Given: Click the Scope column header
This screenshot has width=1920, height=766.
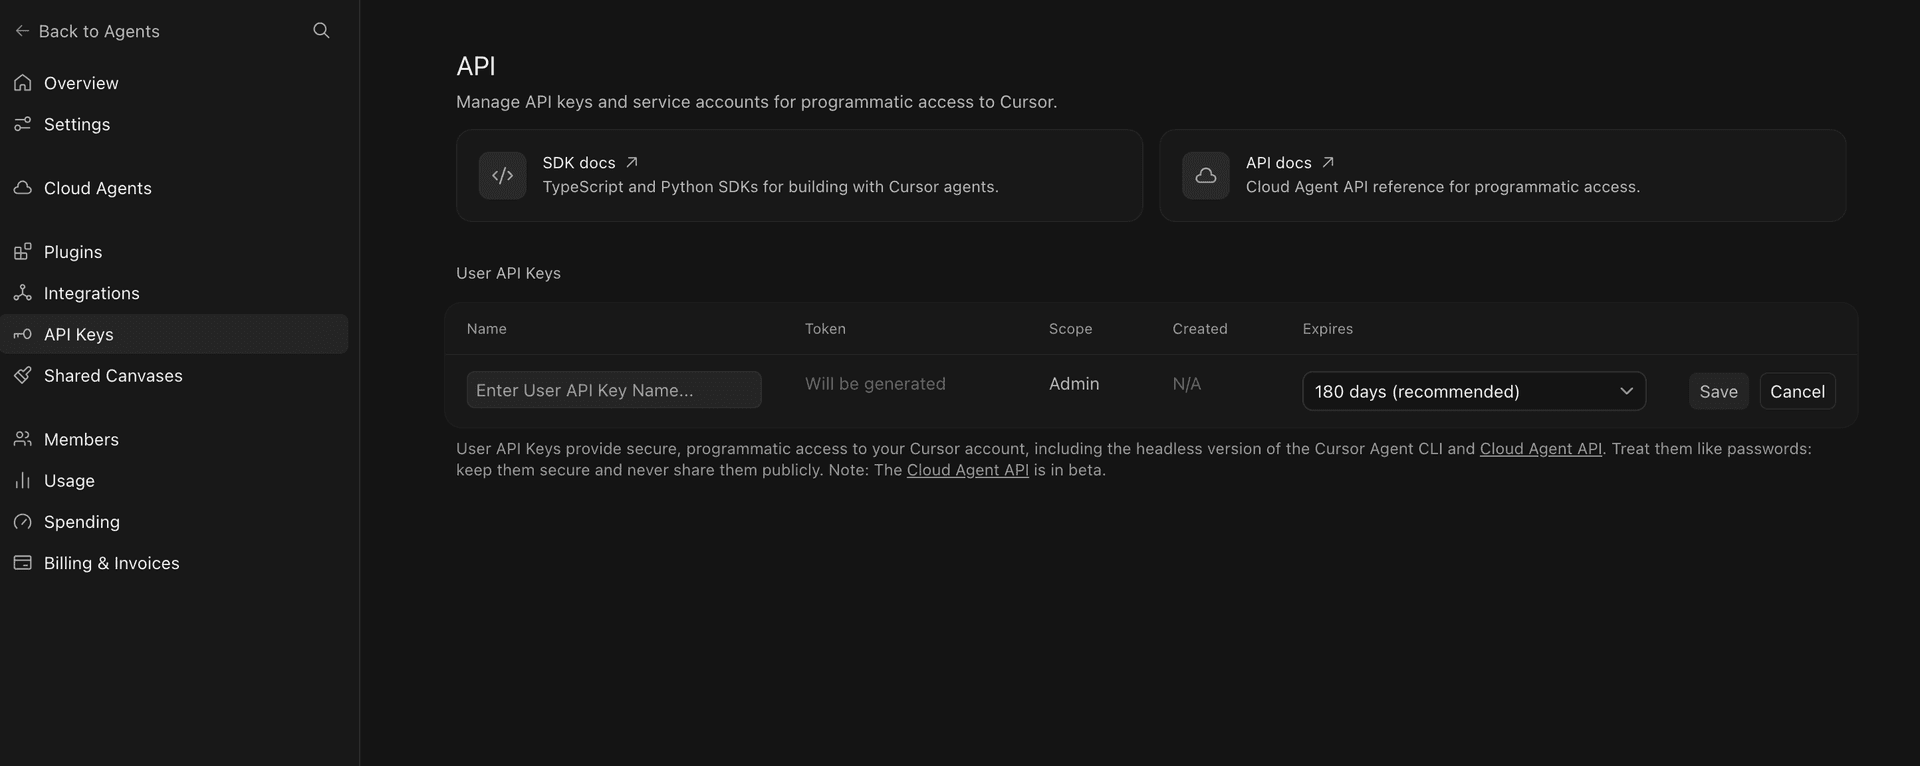Looking at the screenshot, I should click(x=1070, y=329).
